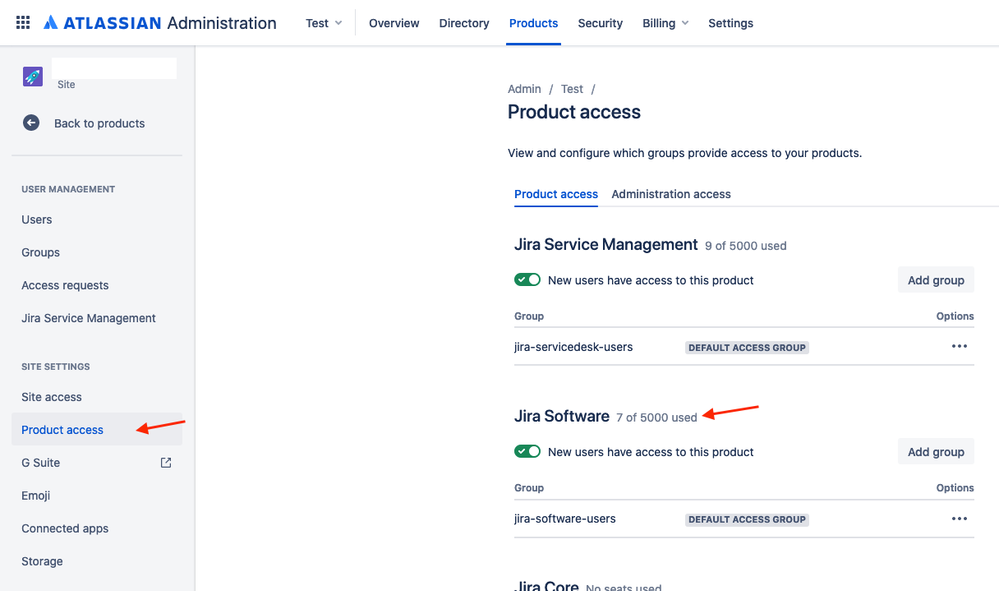Open Jira Service Management sidebar link
Screen dimensions: 999x591
[x=89, y=318]
